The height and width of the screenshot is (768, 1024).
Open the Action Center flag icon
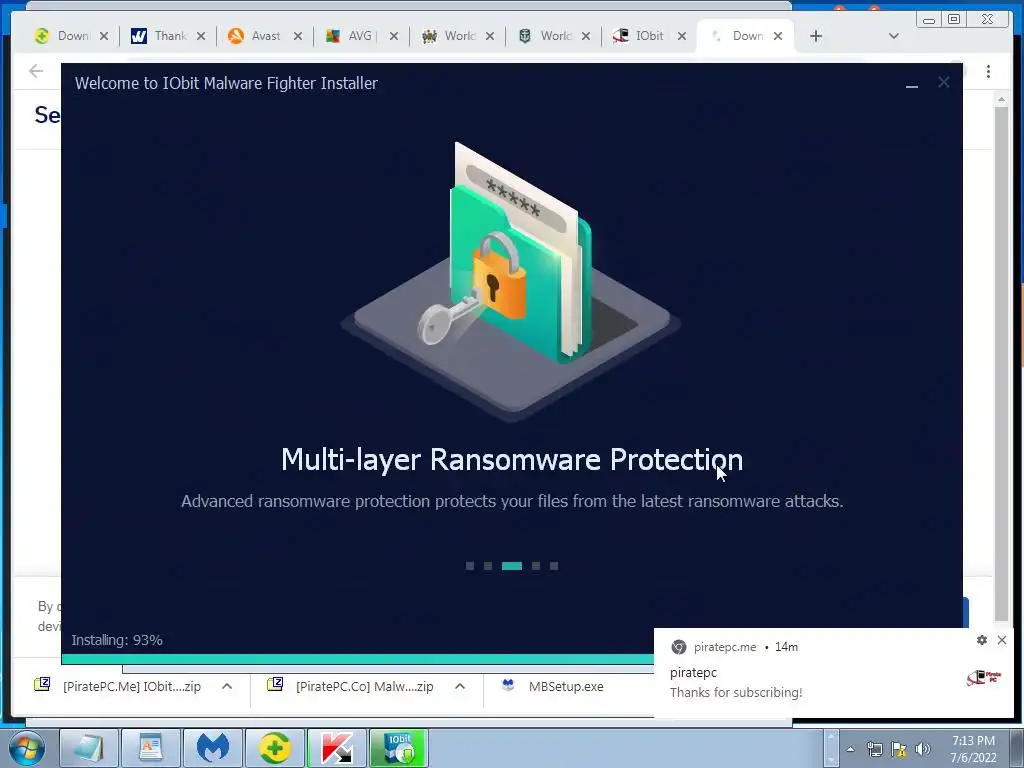pos(899,749)
